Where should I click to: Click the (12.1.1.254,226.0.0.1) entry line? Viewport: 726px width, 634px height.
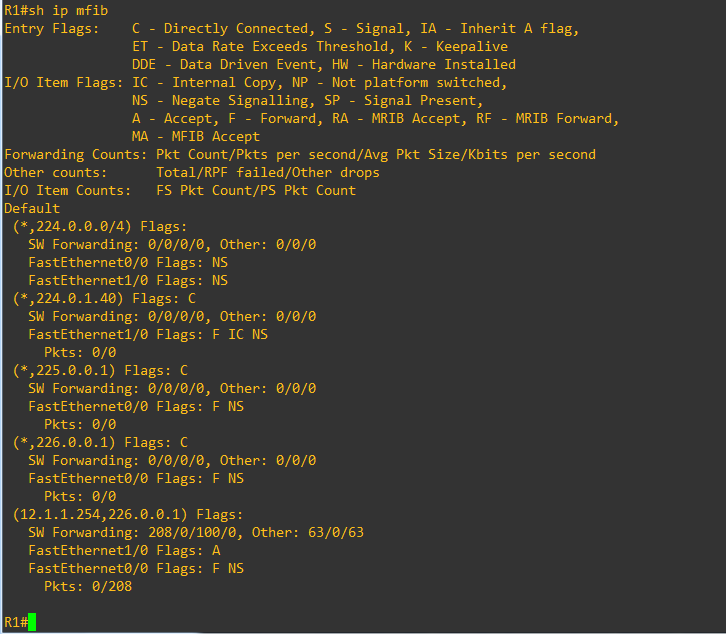point(128,515)
